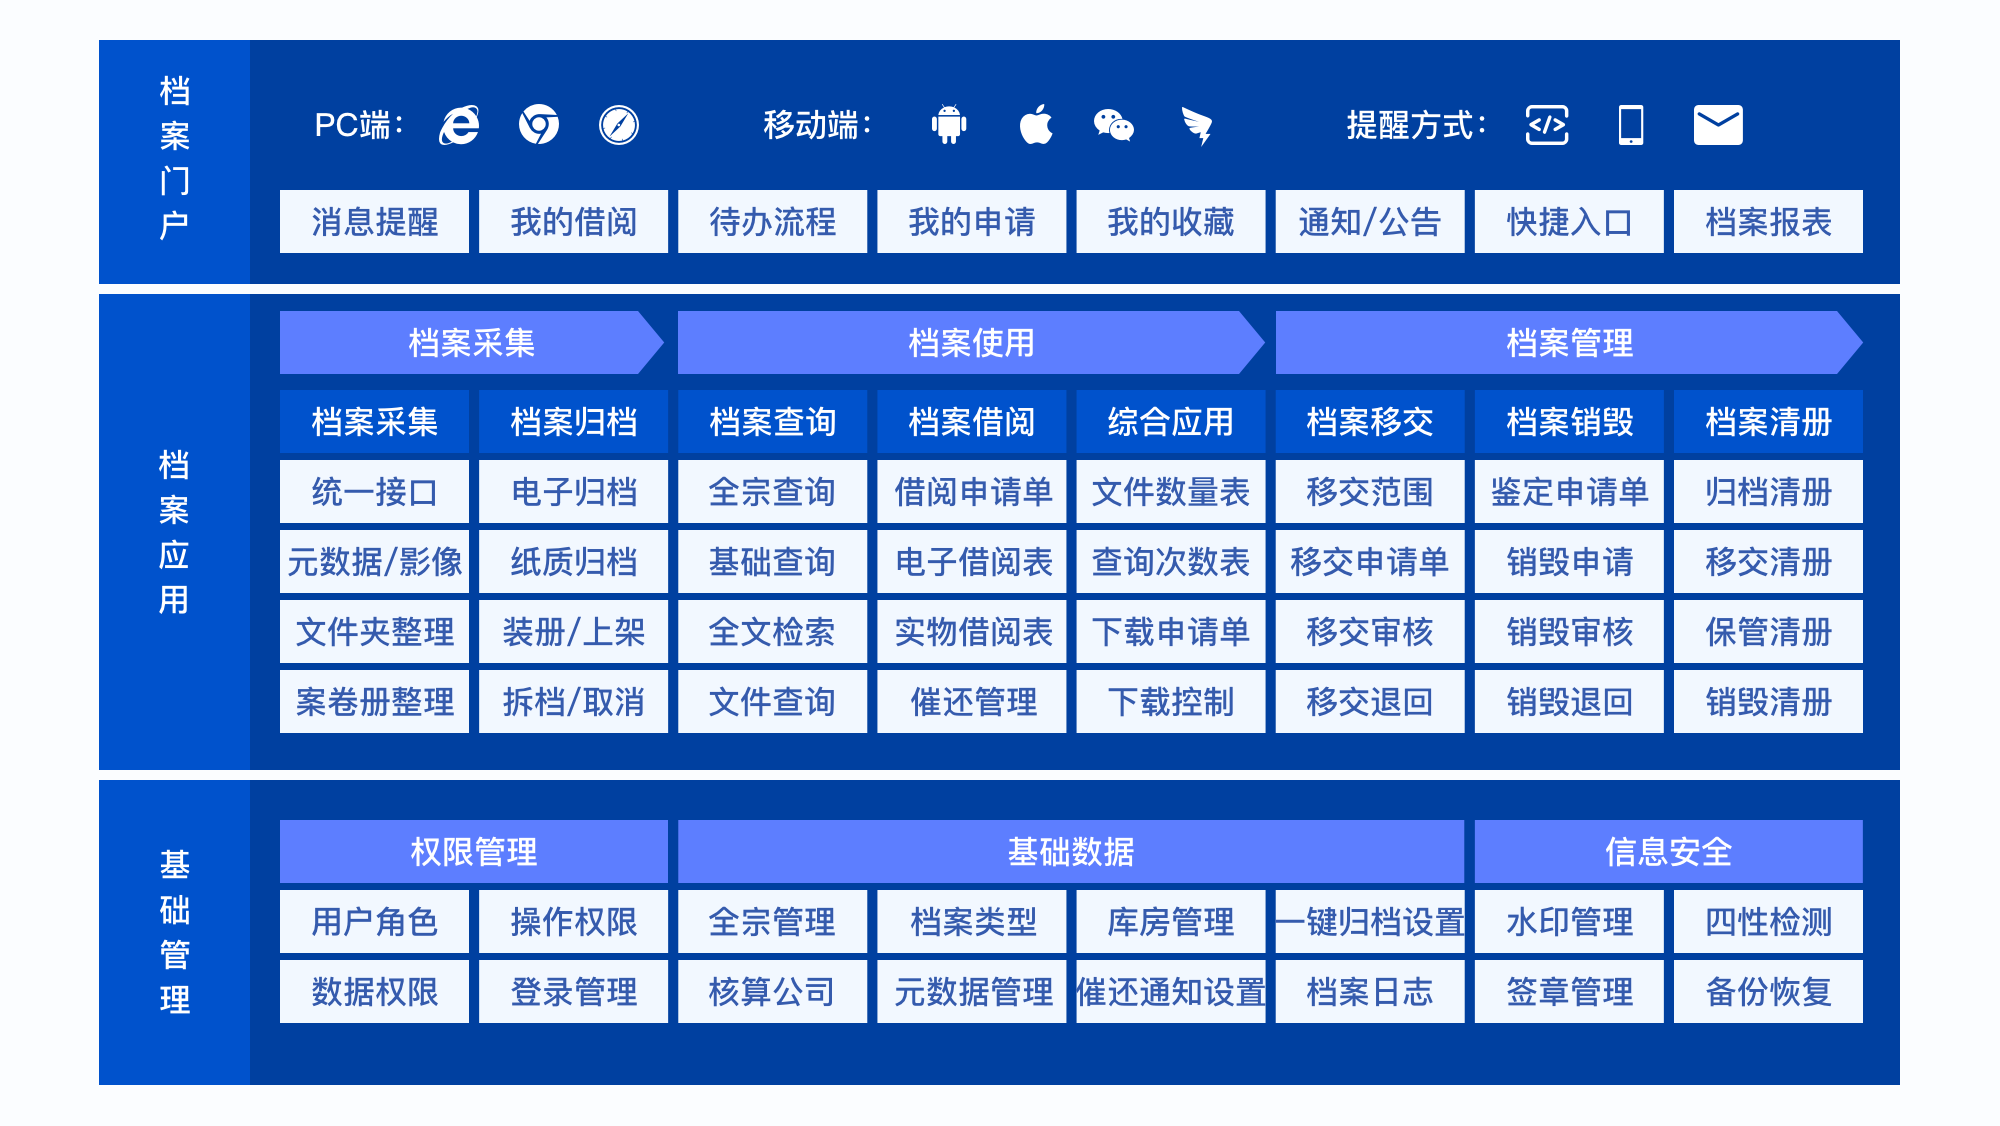Select the 档案销毁 column heading
2000x1126 pixels.
[x=1569, y=421]
